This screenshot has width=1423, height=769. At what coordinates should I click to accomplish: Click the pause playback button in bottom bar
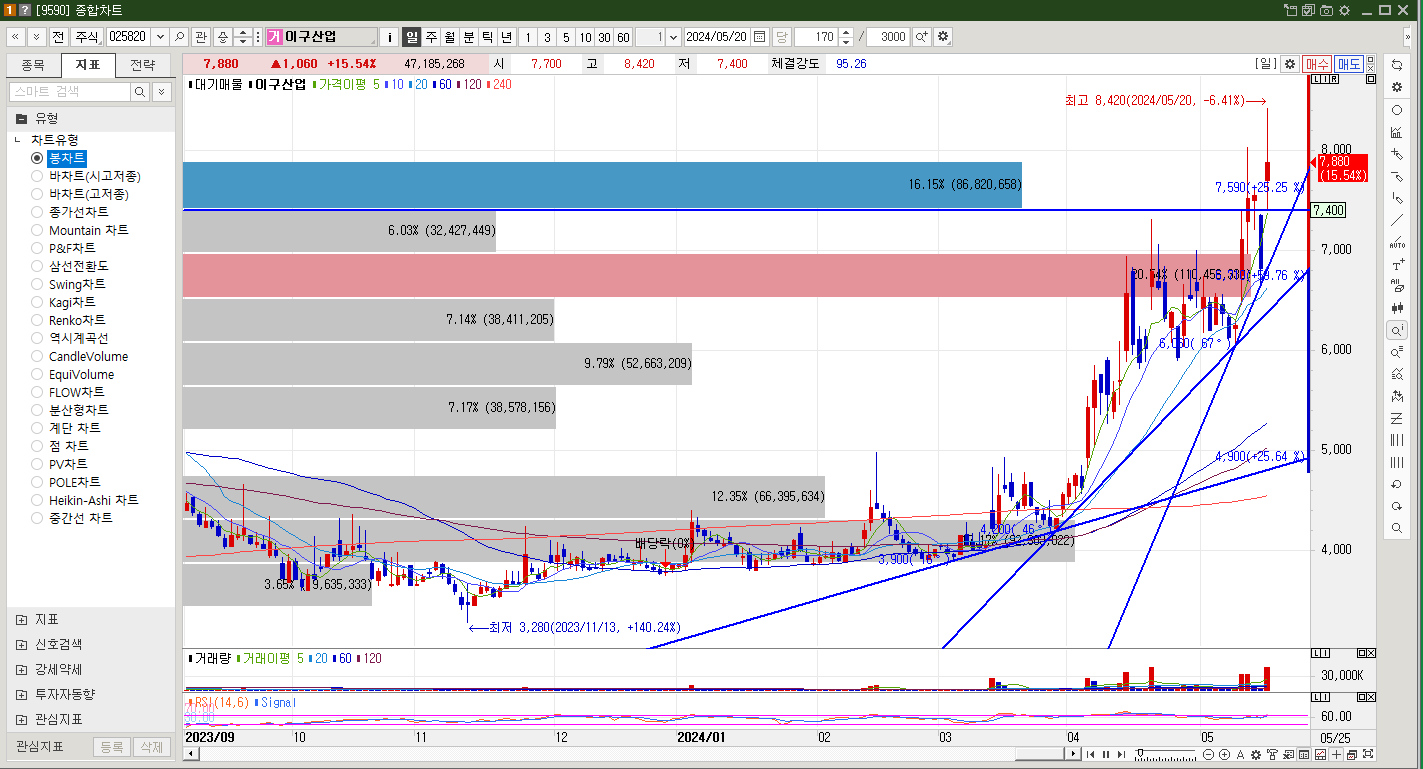click(1106, 754)
